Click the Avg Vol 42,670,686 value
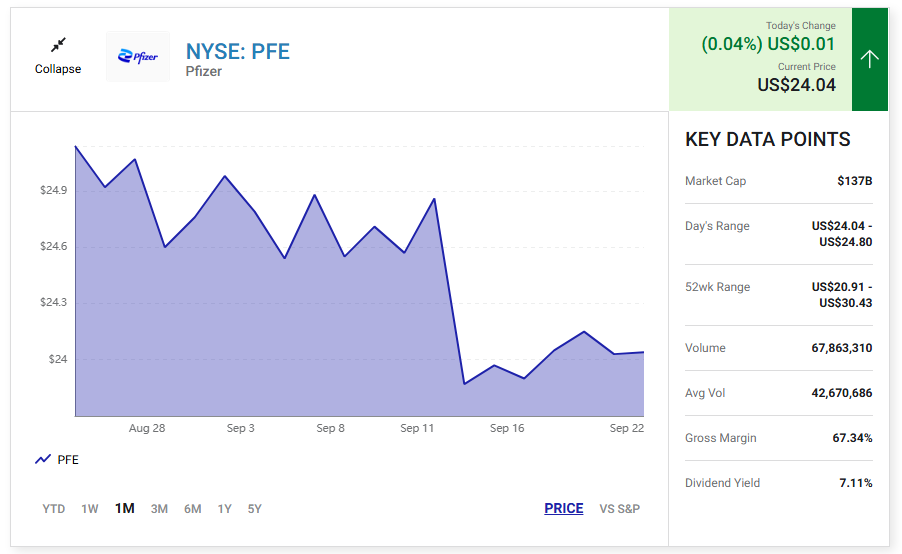Screen dimensions: 902x554 pos(842,393)
